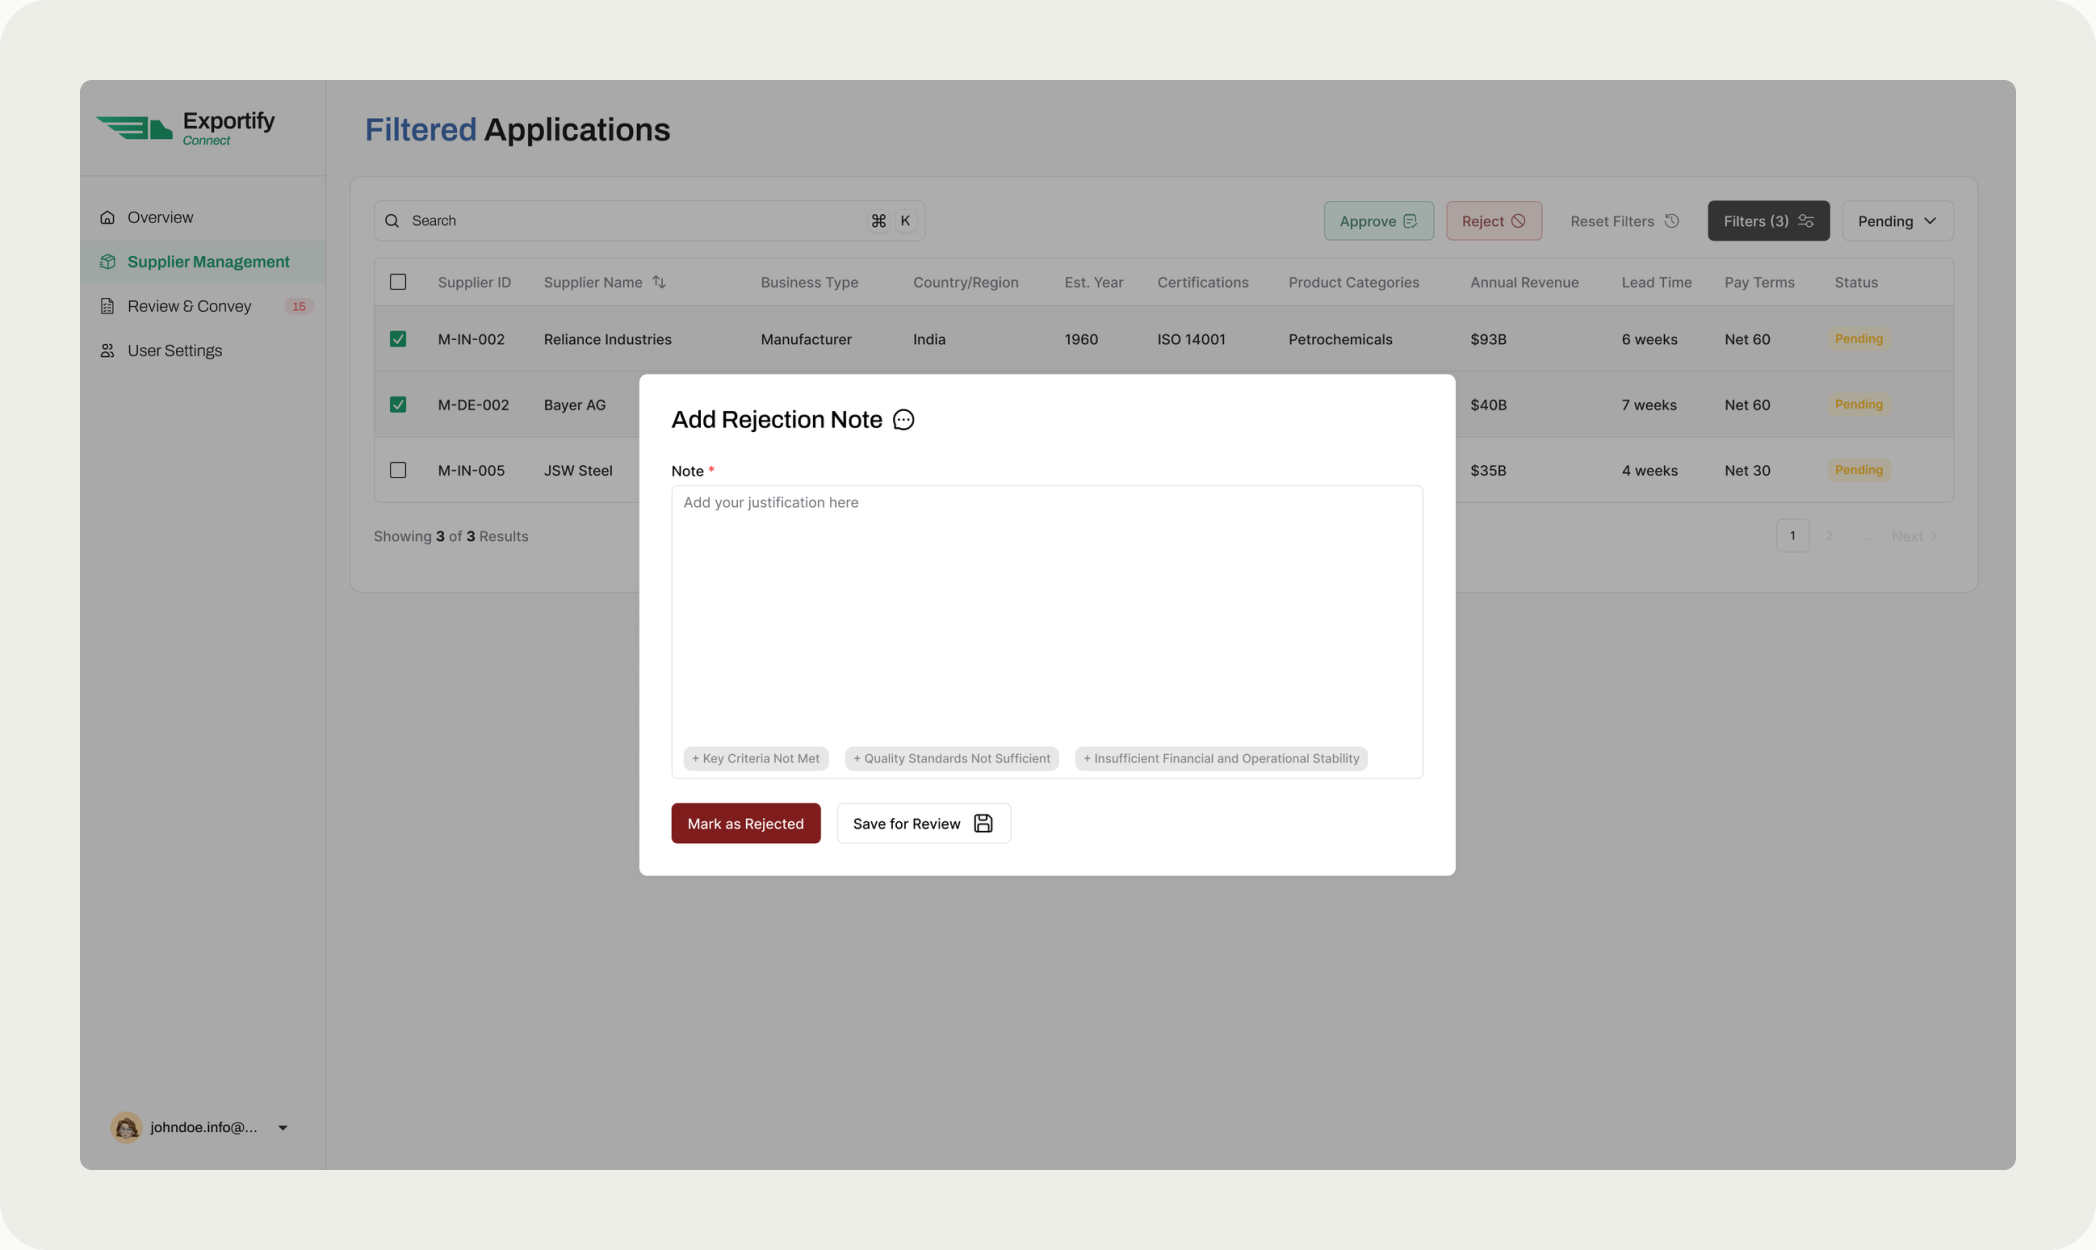Click the User Settings people icon
This screenshot has height=1250, width=2096.
[107, 351]
